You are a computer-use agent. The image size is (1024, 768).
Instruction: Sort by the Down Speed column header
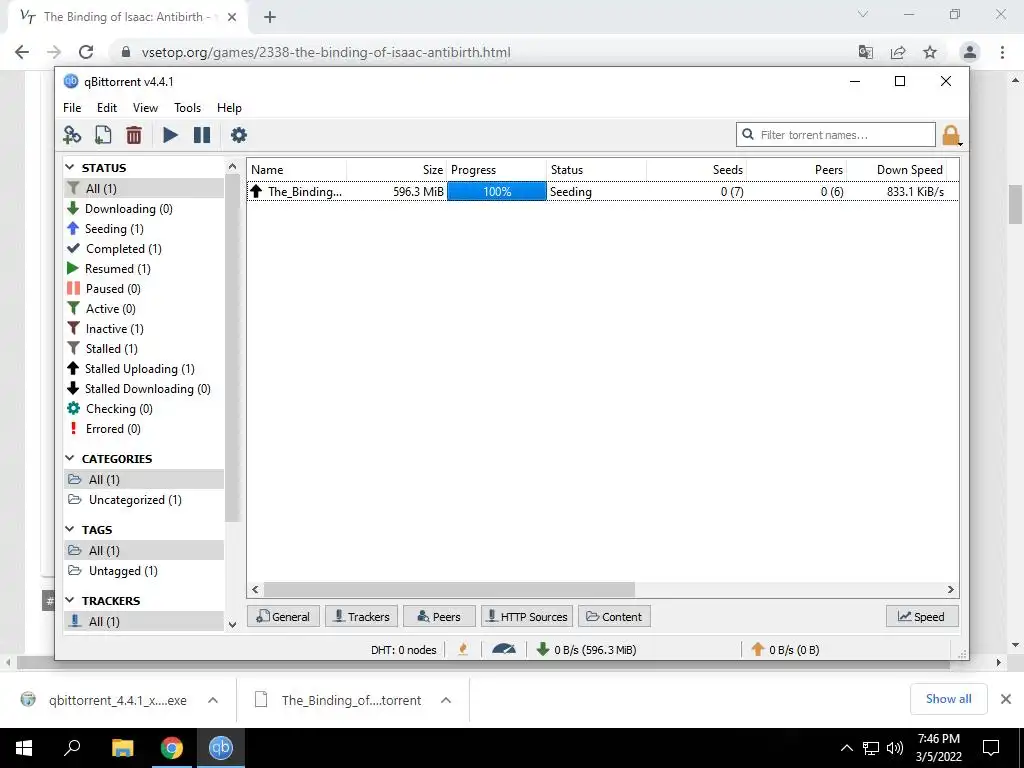pos(897,170)
